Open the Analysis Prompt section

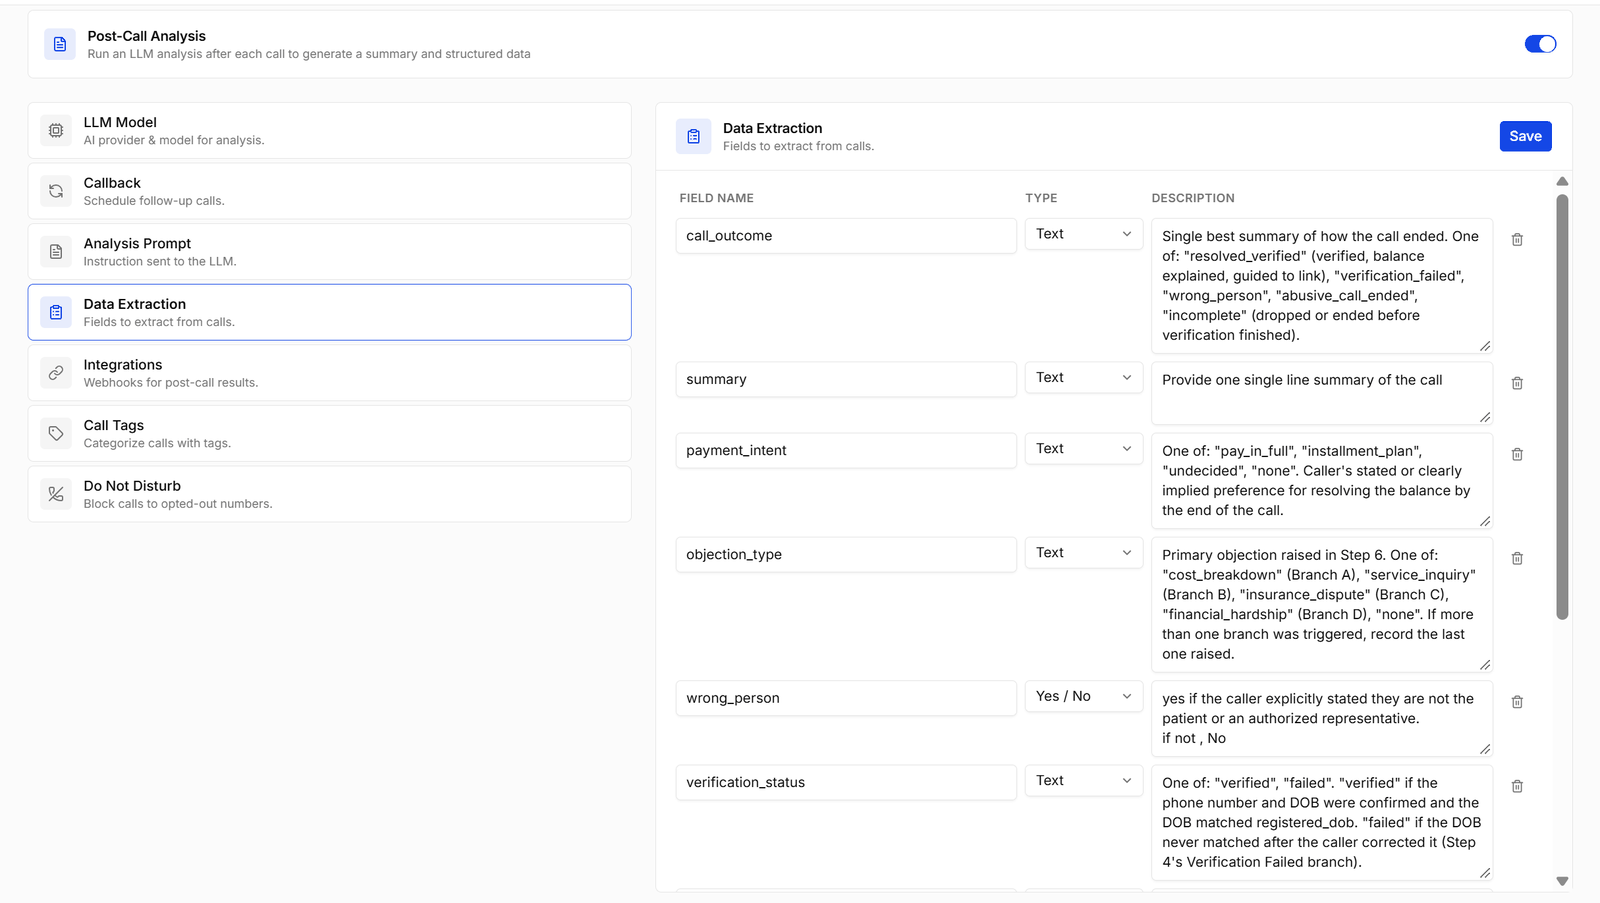329,252
